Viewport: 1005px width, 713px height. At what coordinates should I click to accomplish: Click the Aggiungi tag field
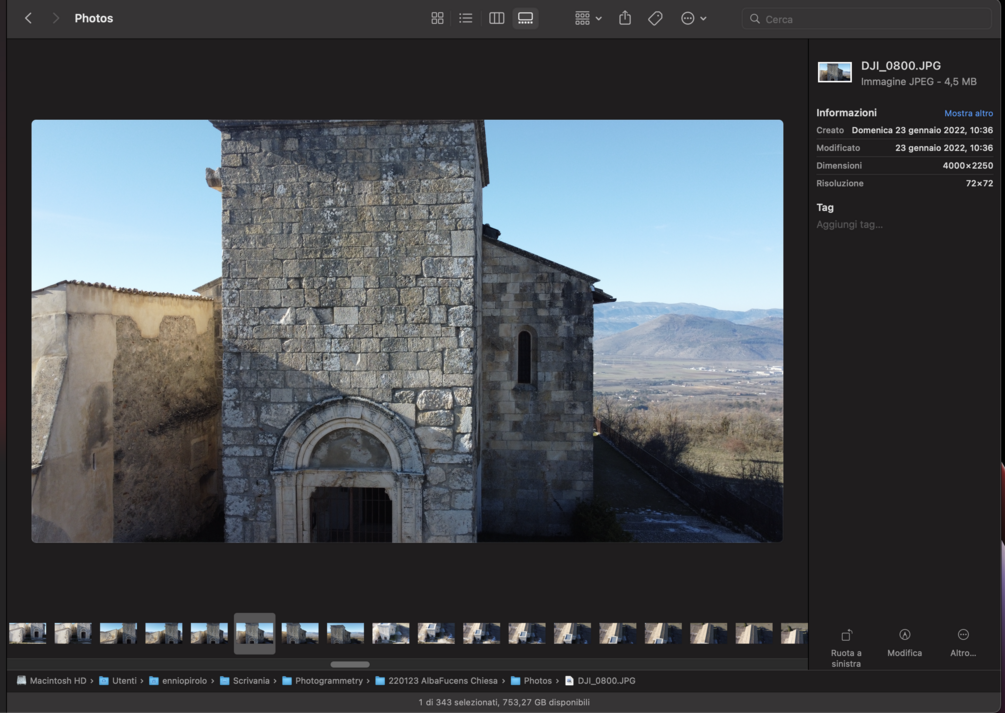[x=849, y=224]
